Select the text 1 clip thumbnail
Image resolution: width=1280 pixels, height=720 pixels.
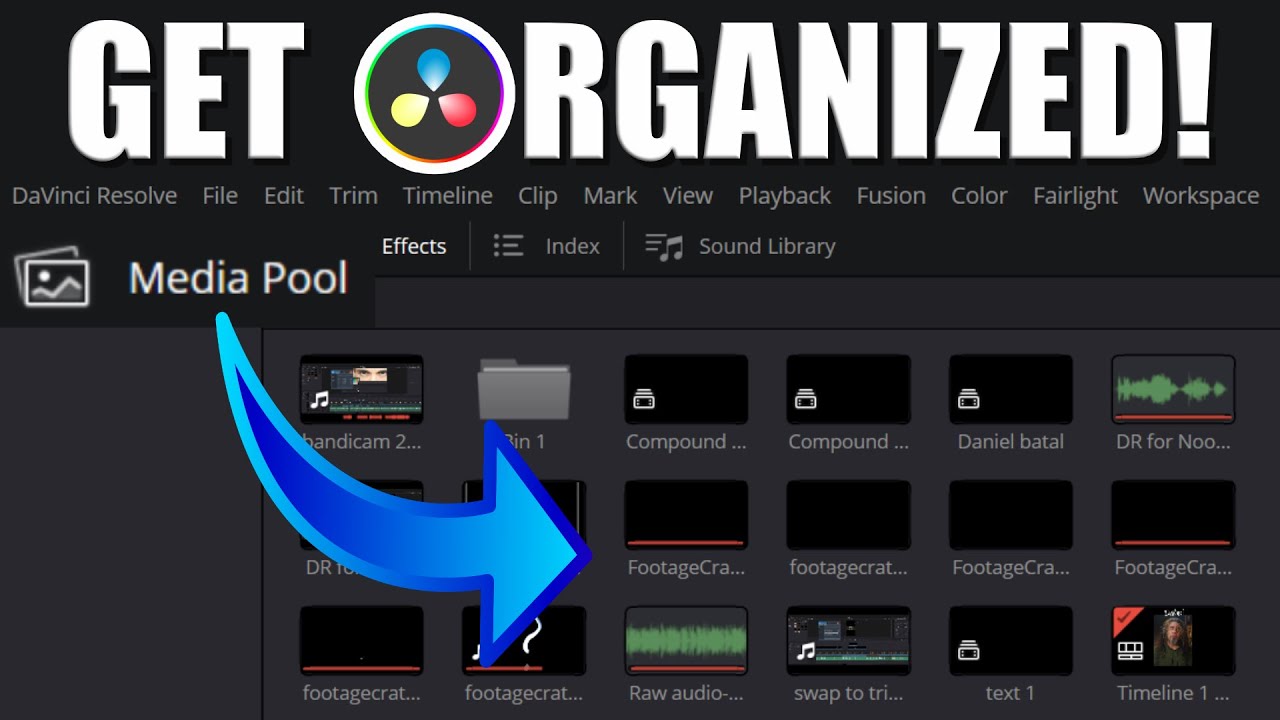coord(1011,640)
